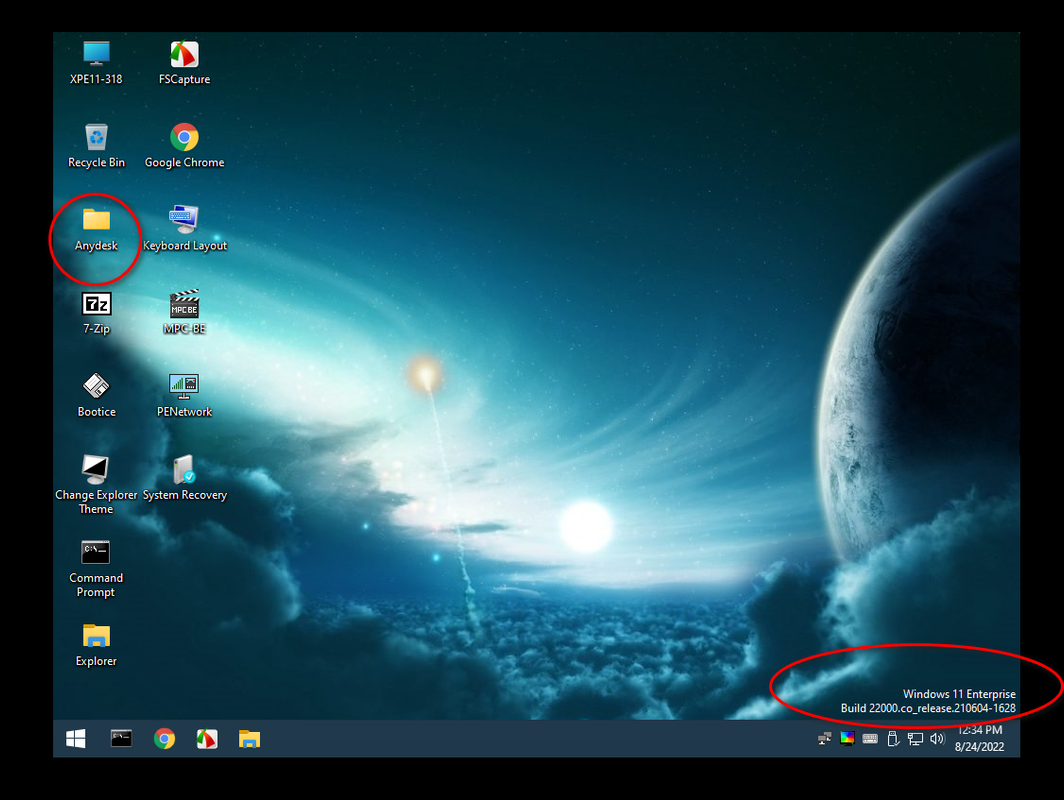Viewport: 1064px width, 800px height.
Task: Click the networked computers tray icon
Action: tap(824, 739)
